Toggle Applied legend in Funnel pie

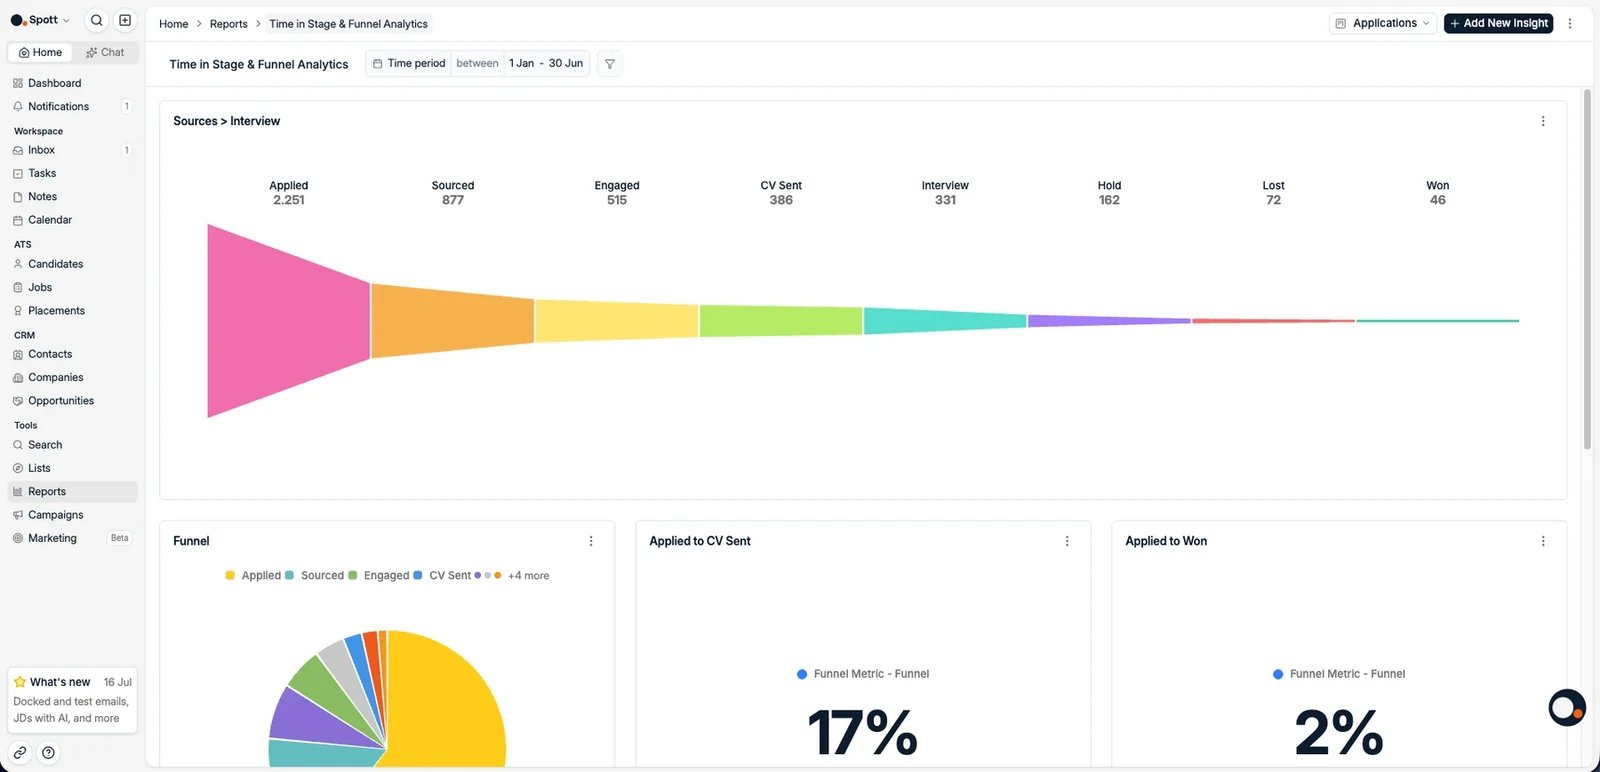tap(253, 576)
